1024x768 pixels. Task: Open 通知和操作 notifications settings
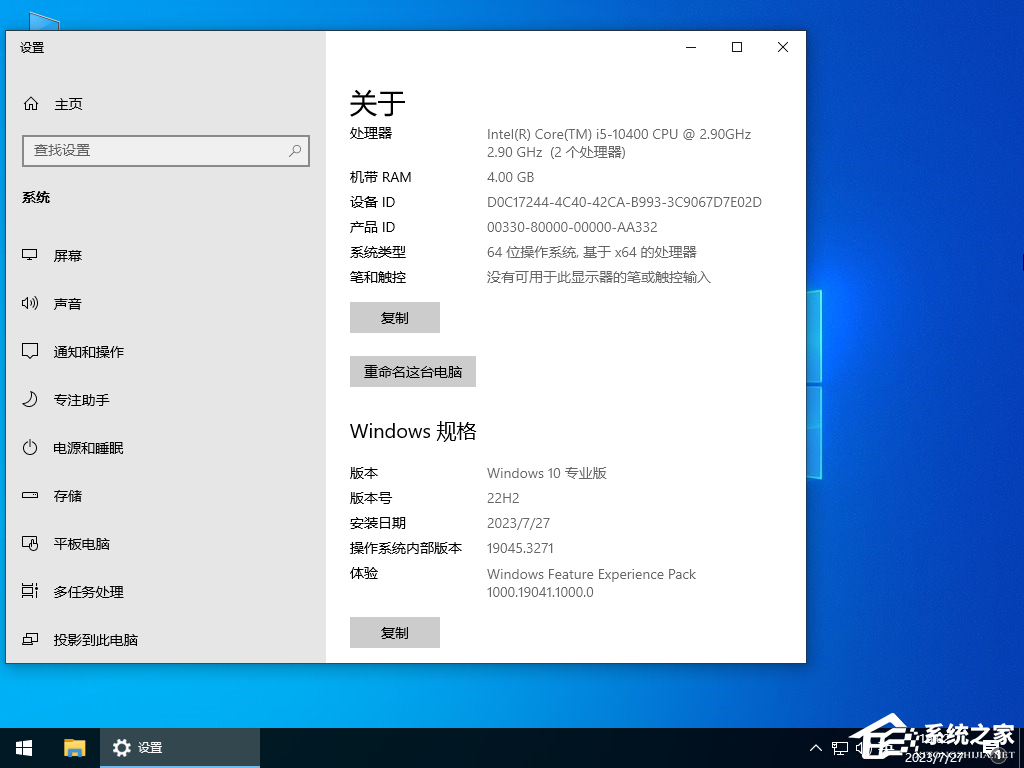tap(88, 351)
